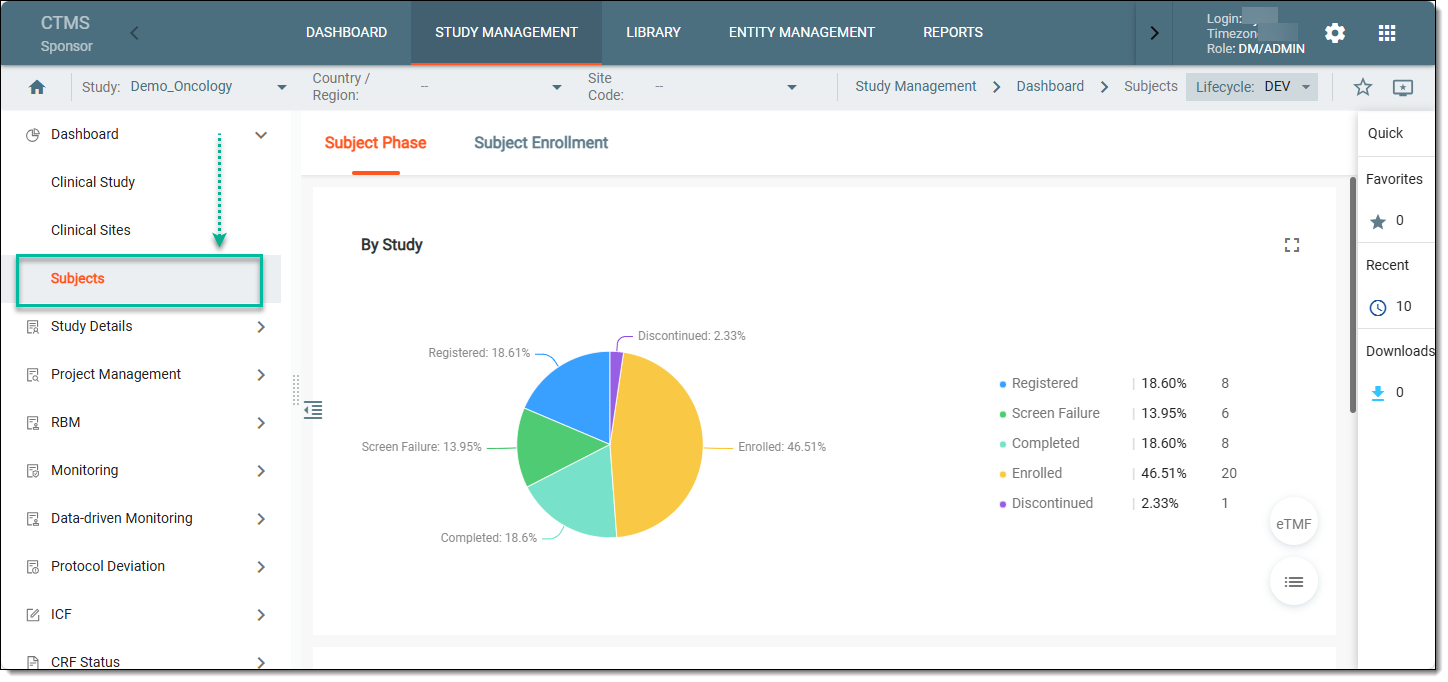
Task: Expand ICF chevron
Action: point(261,615)
